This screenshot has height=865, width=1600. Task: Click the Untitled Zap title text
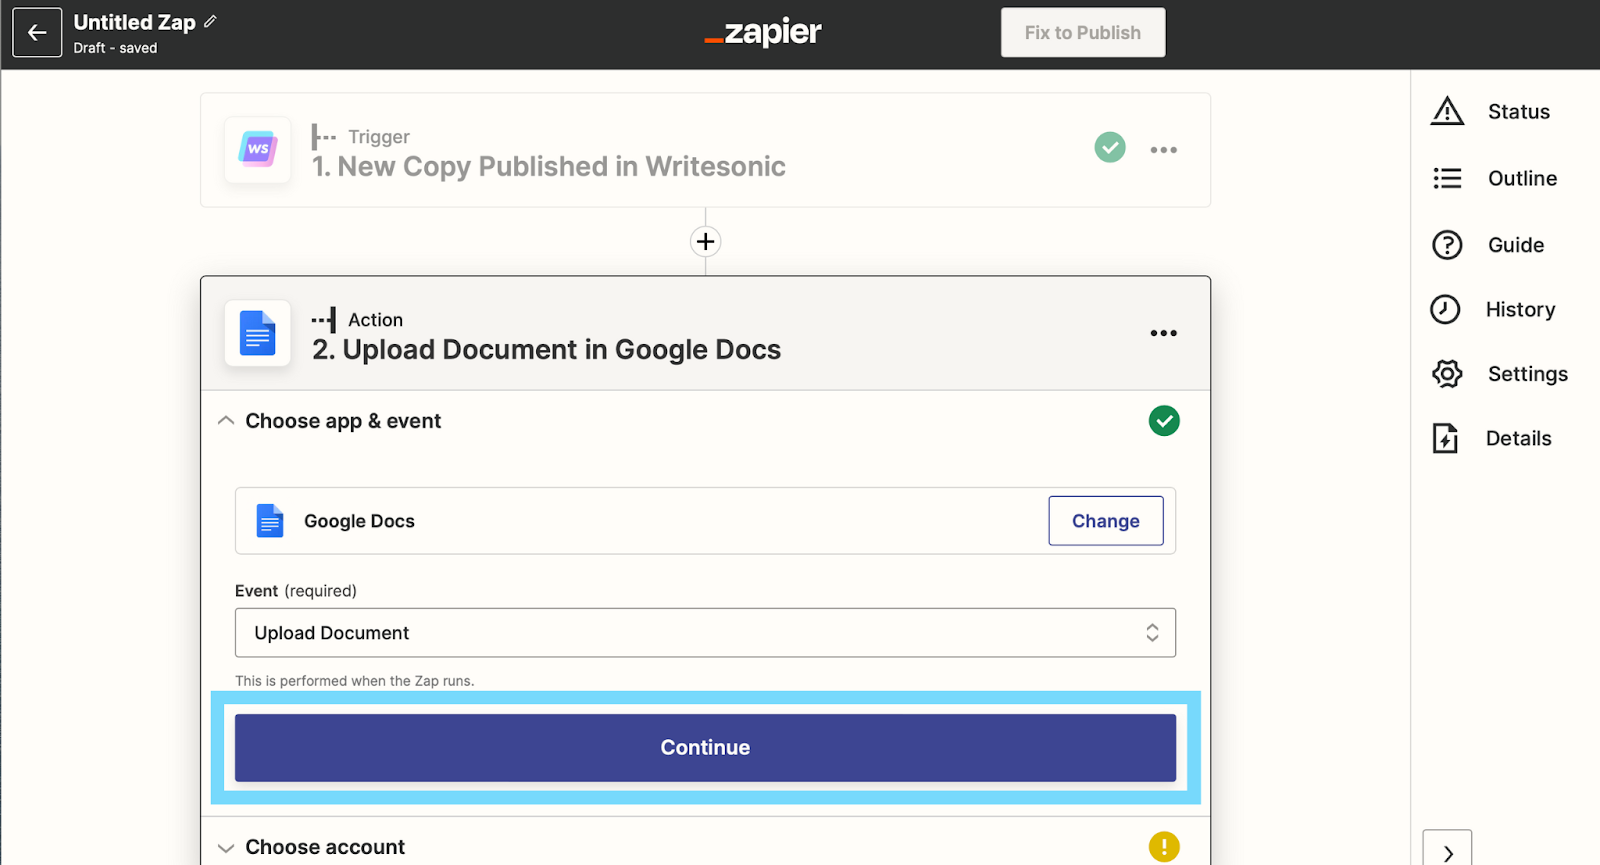(134, 22)
